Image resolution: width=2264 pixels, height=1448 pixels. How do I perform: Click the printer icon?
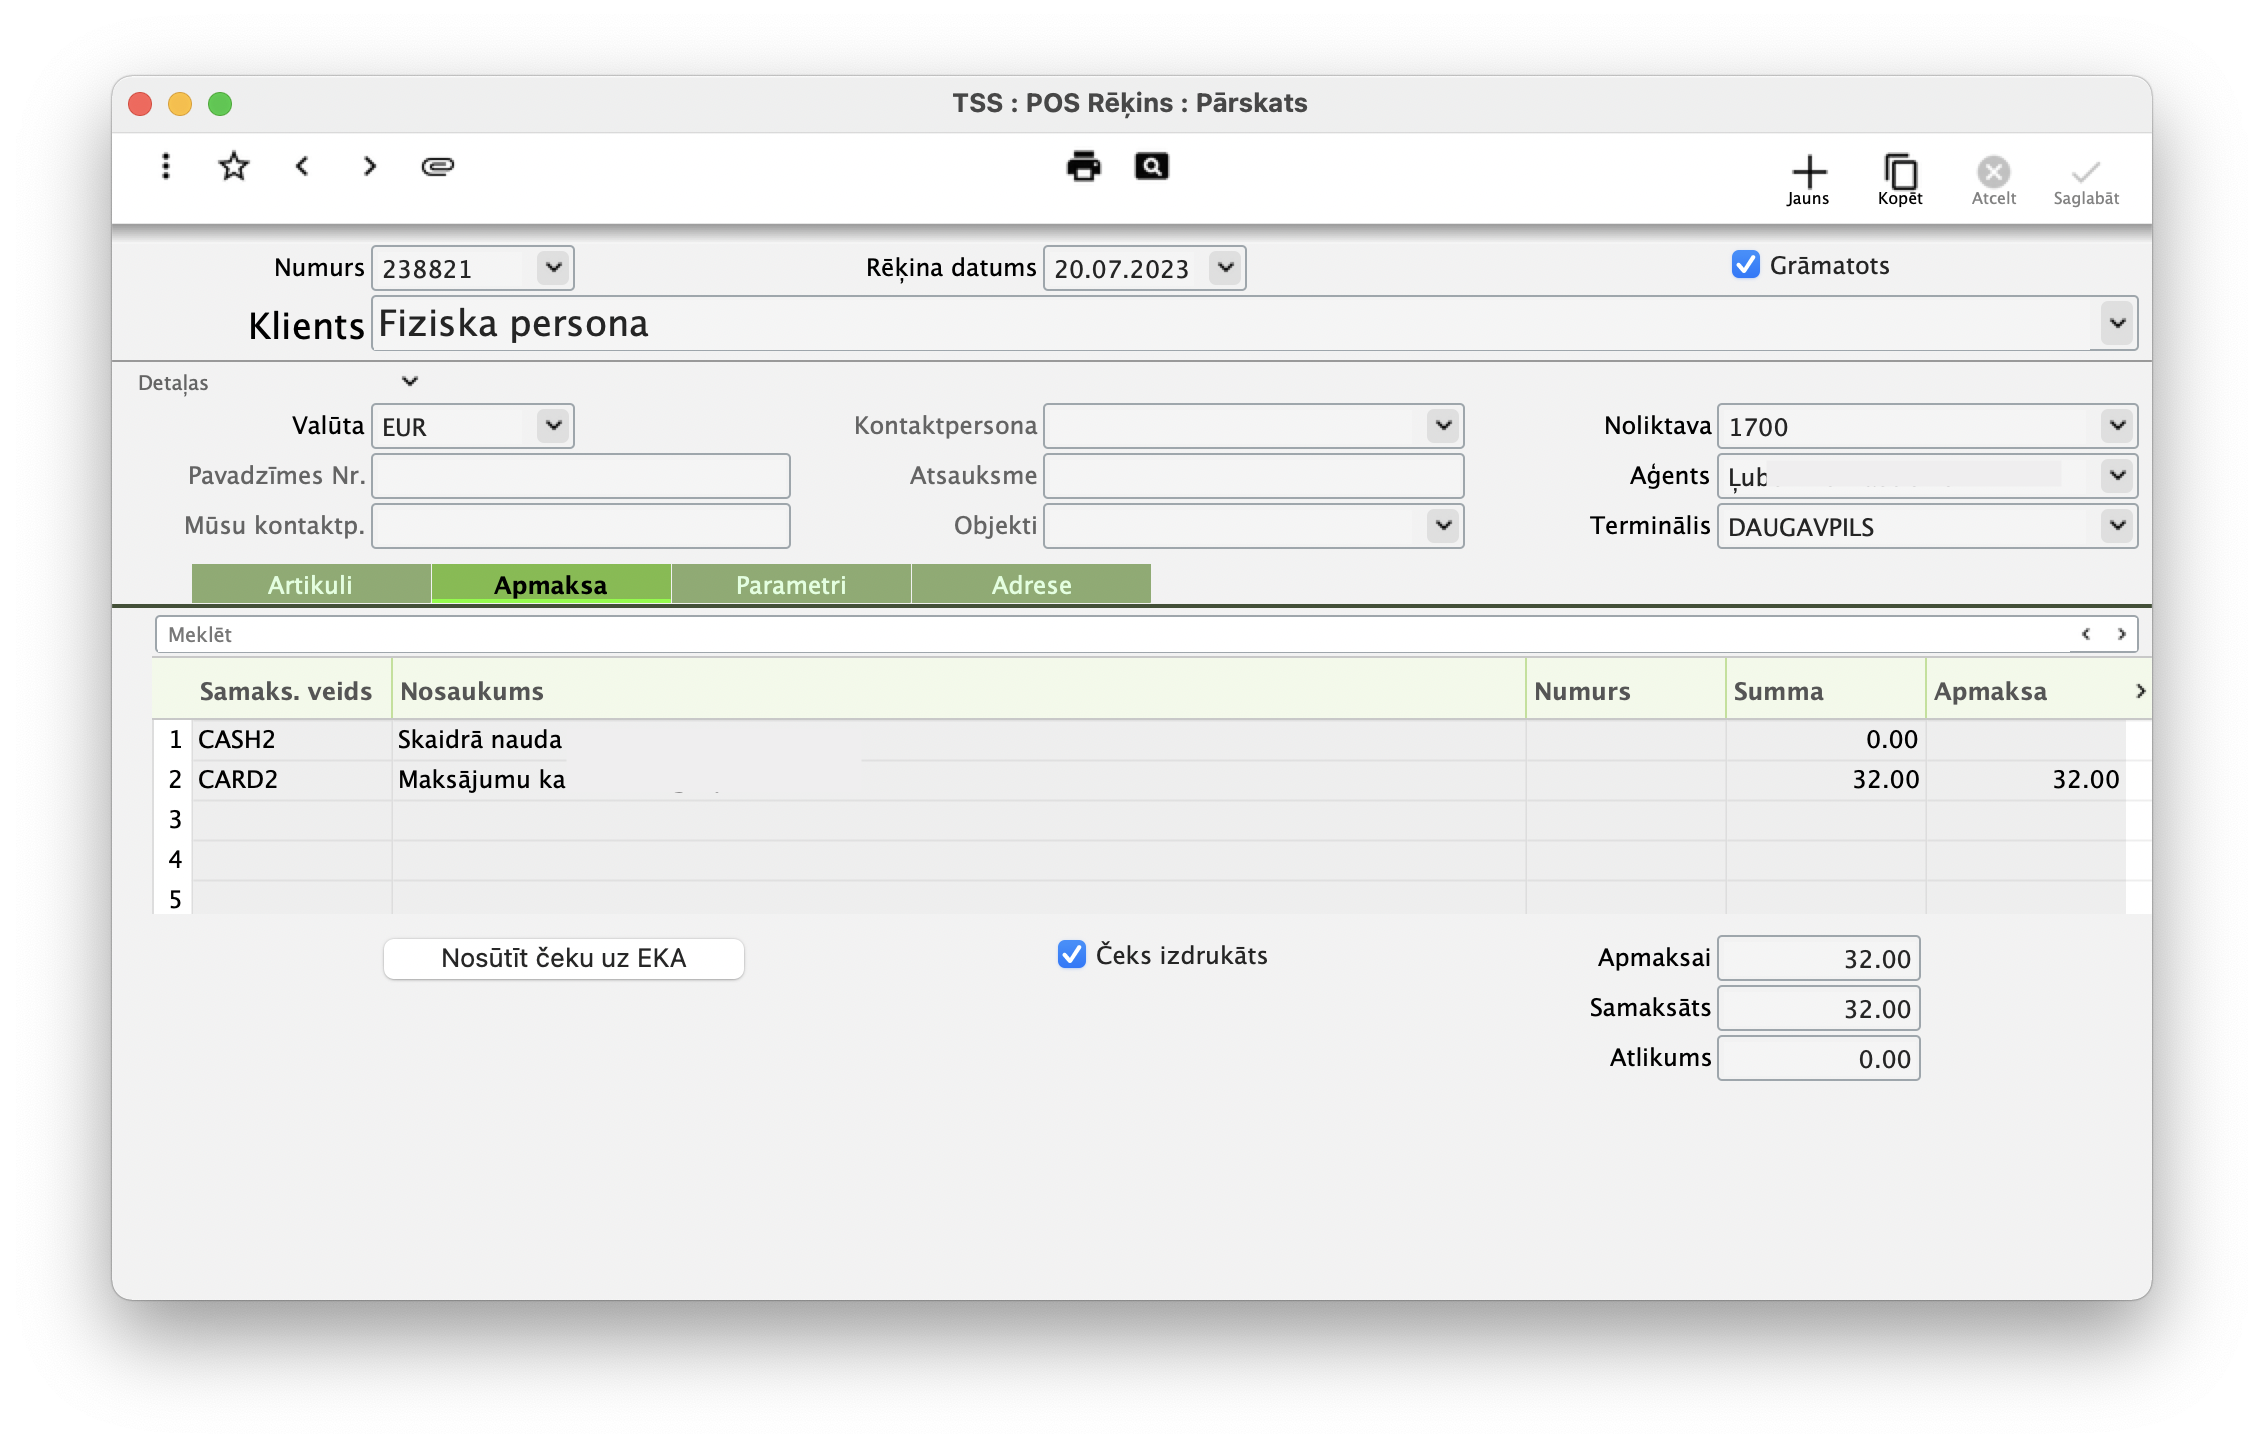pyautogui.click(x=1084, y=166)
